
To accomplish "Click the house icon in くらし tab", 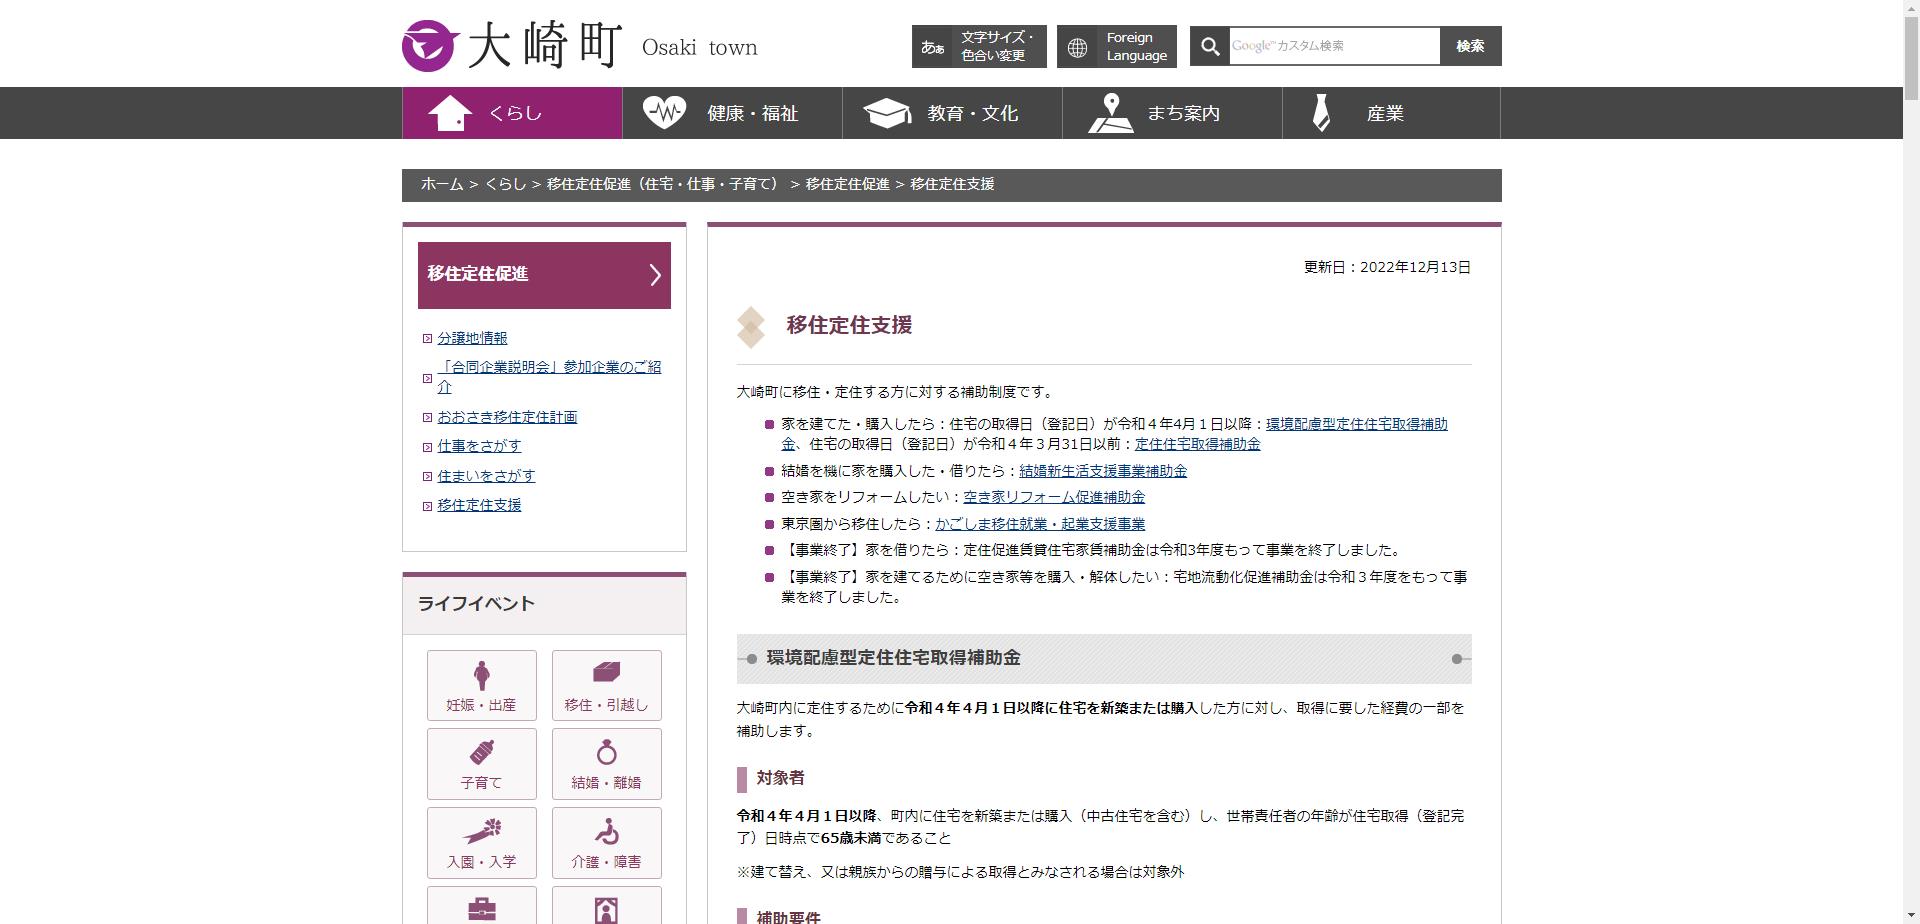I will (x=450, y=113).
